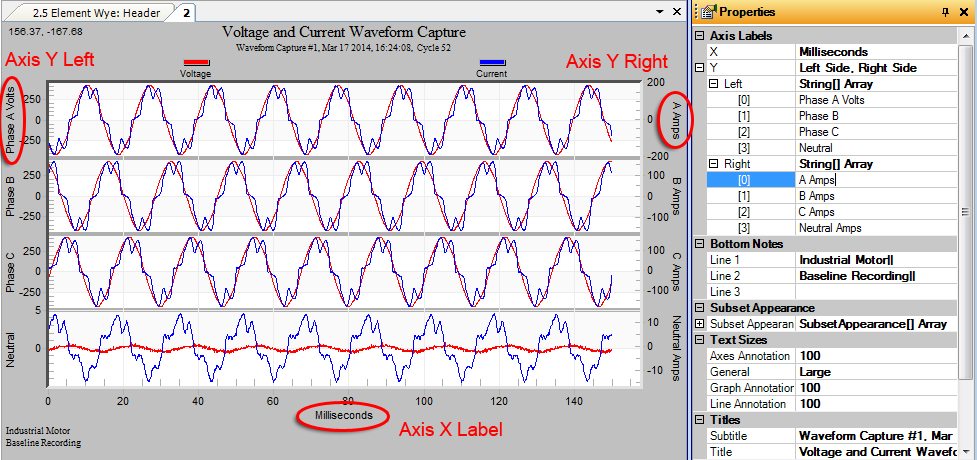Open the document tab list dropdown arrow
This screenshot has width=977, height=460.
[660, 12]
